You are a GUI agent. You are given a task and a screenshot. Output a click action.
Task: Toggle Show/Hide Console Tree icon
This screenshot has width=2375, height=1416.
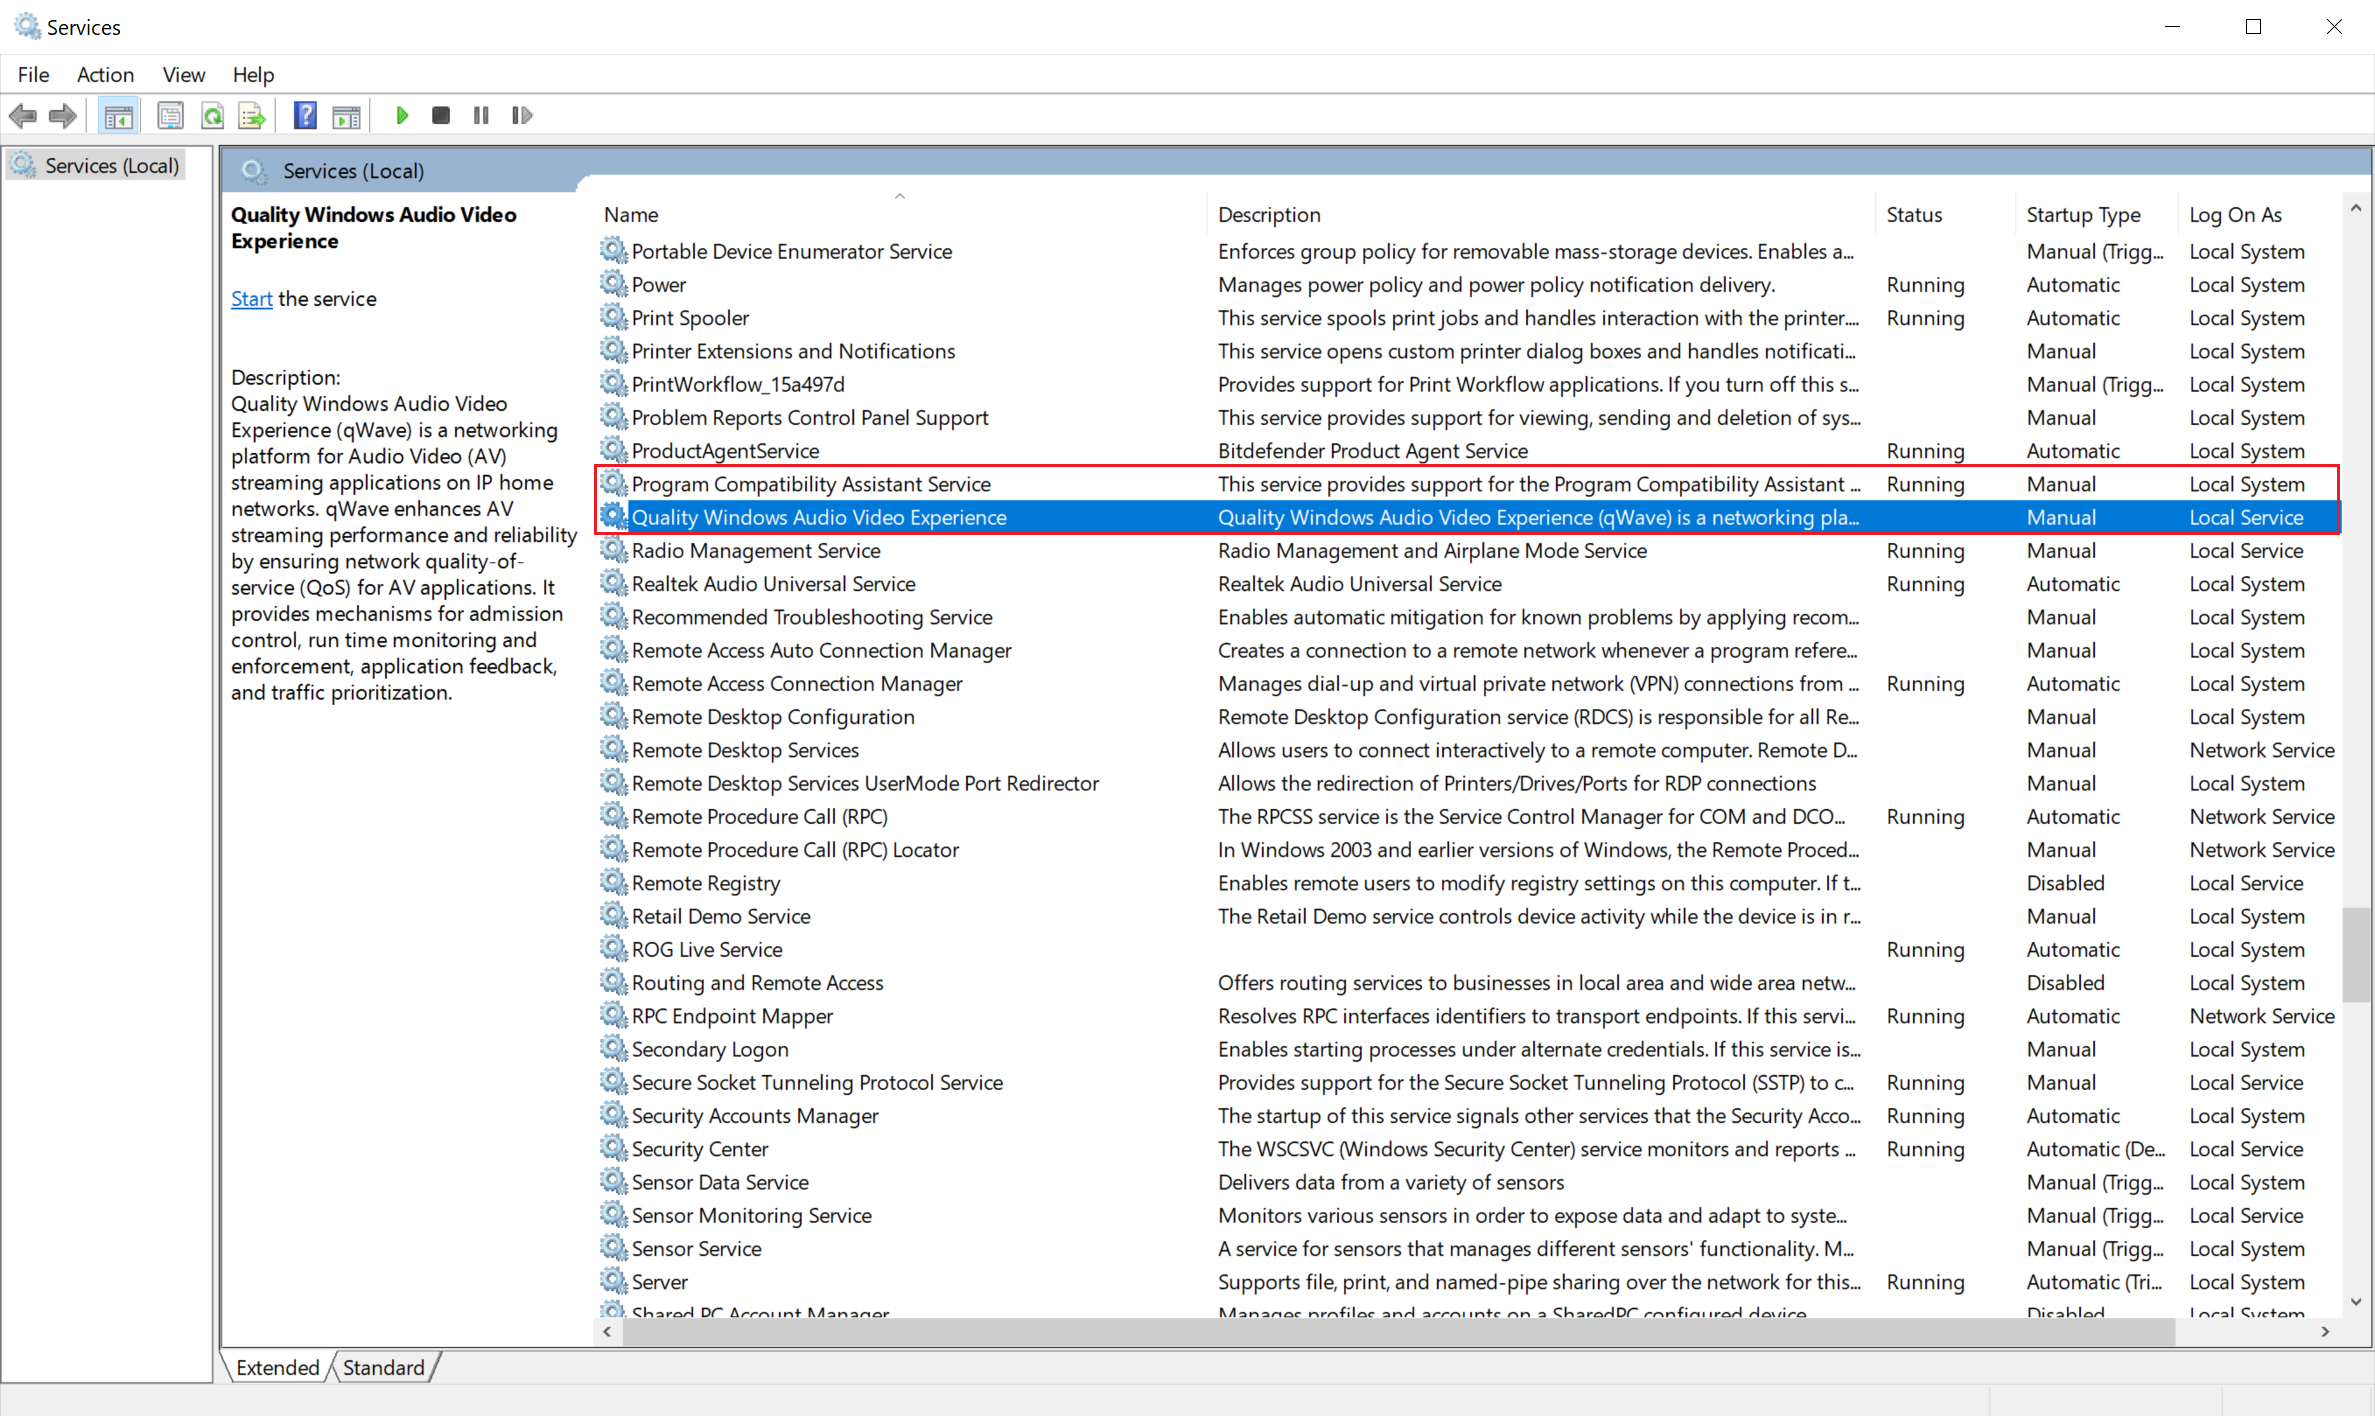pyautogui.click(x=118, y=116)
